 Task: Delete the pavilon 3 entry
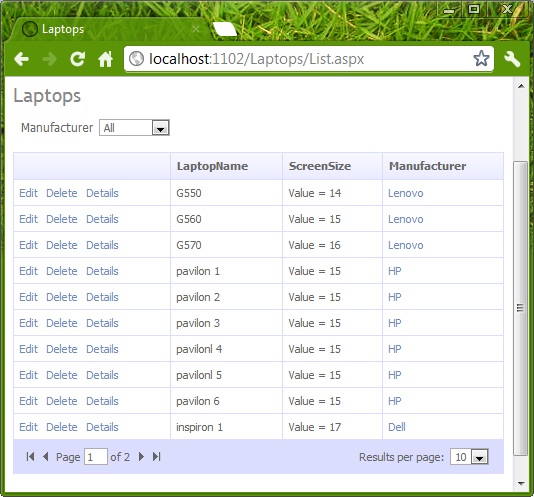point(62,323)
